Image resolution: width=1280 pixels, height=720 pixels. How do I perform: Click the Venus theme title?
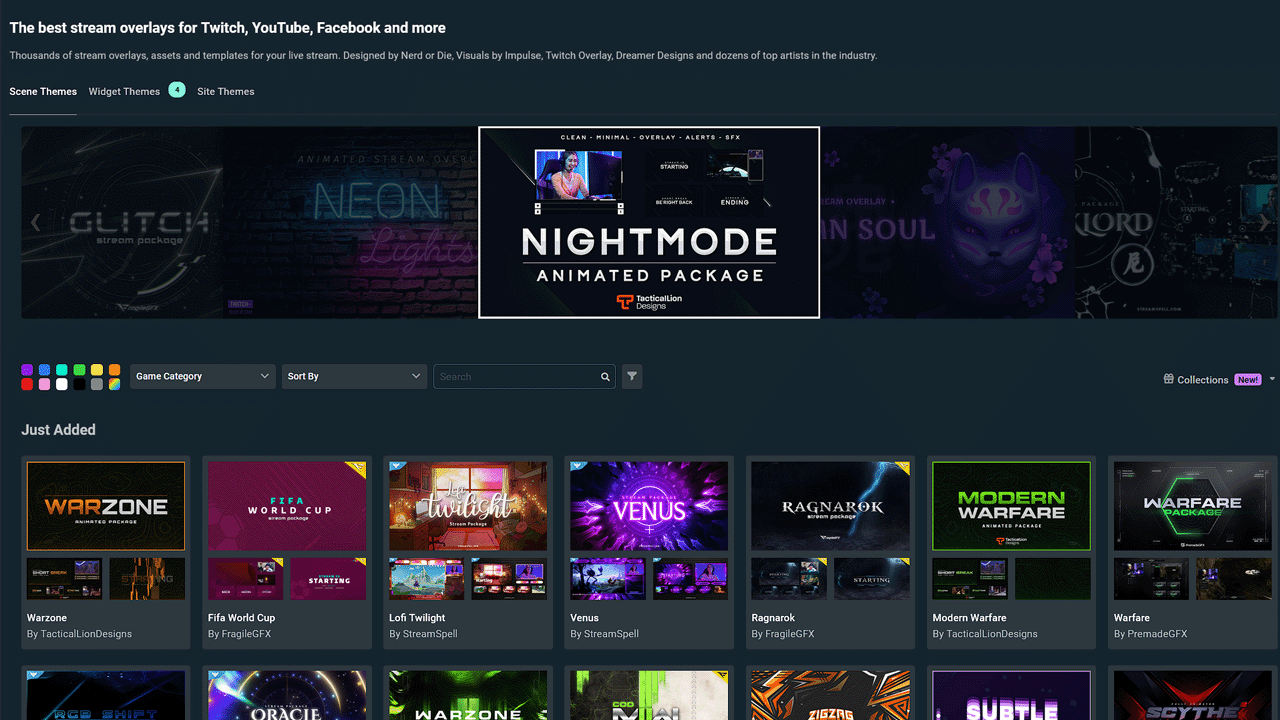pos(585,618)
